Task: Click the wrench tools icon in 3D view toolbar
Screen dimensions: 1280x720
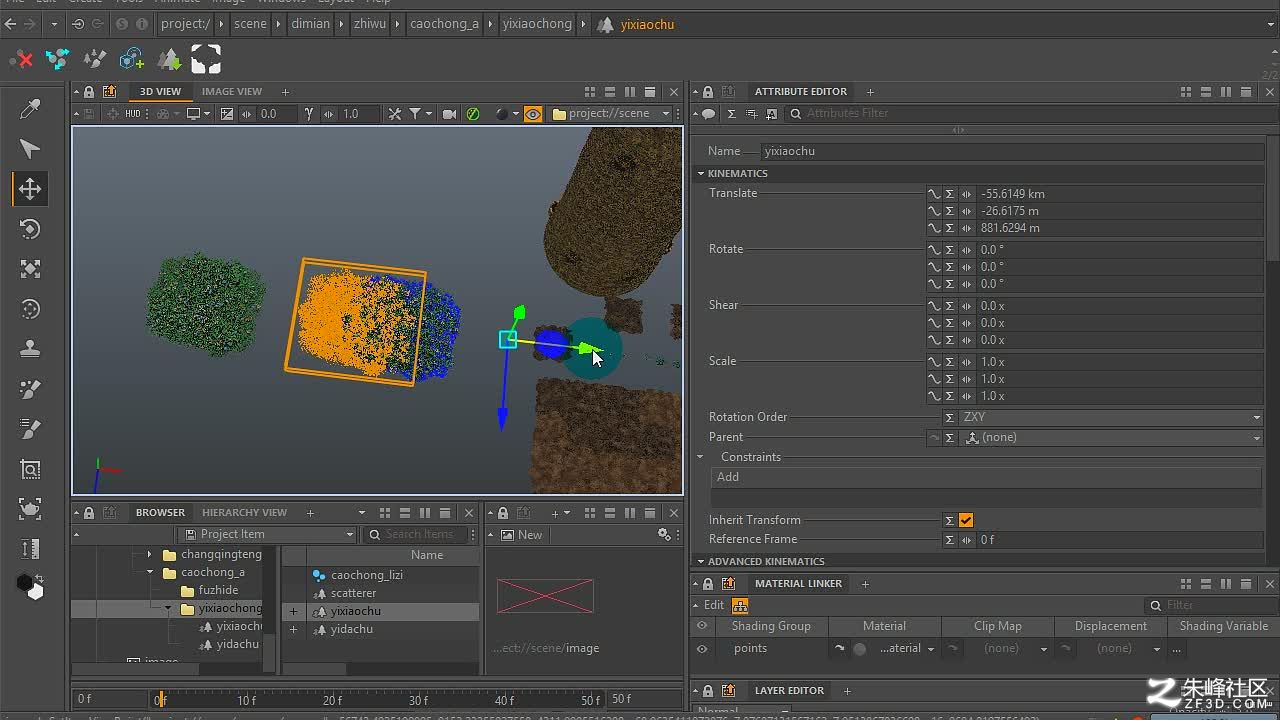Action: pyautogui.click(x=395, y=114)
